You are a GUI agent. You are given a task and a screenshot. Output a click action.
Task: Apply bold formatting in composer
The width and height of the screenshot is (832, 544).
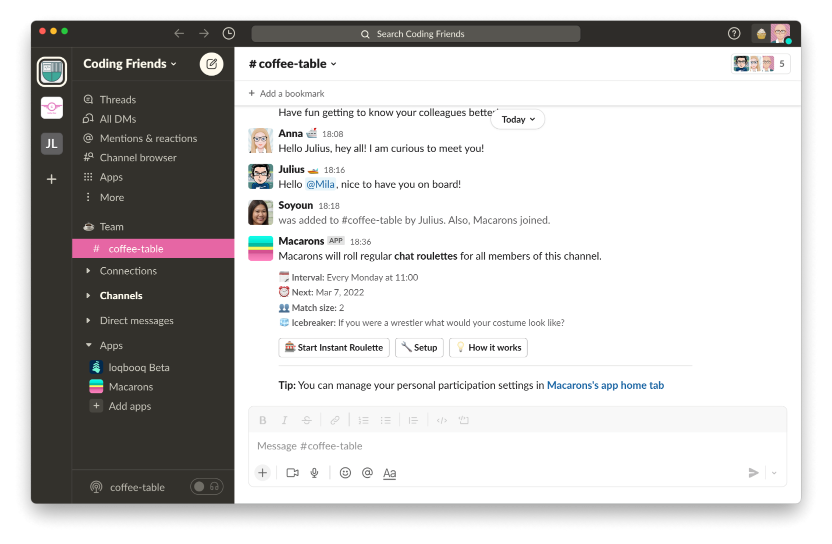click(x=263, y=420)
